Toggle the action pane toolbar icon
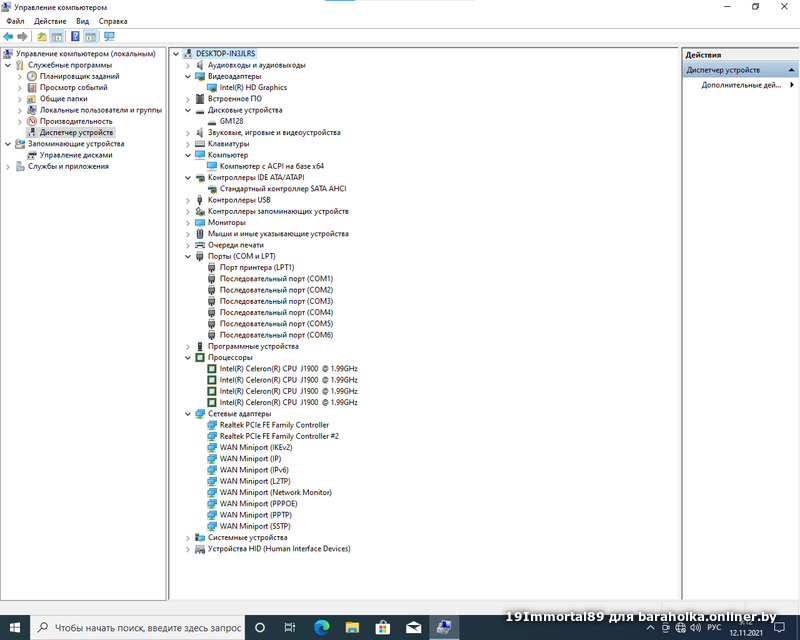This screenshot has height=640, width=800. [x=90, y=36]
